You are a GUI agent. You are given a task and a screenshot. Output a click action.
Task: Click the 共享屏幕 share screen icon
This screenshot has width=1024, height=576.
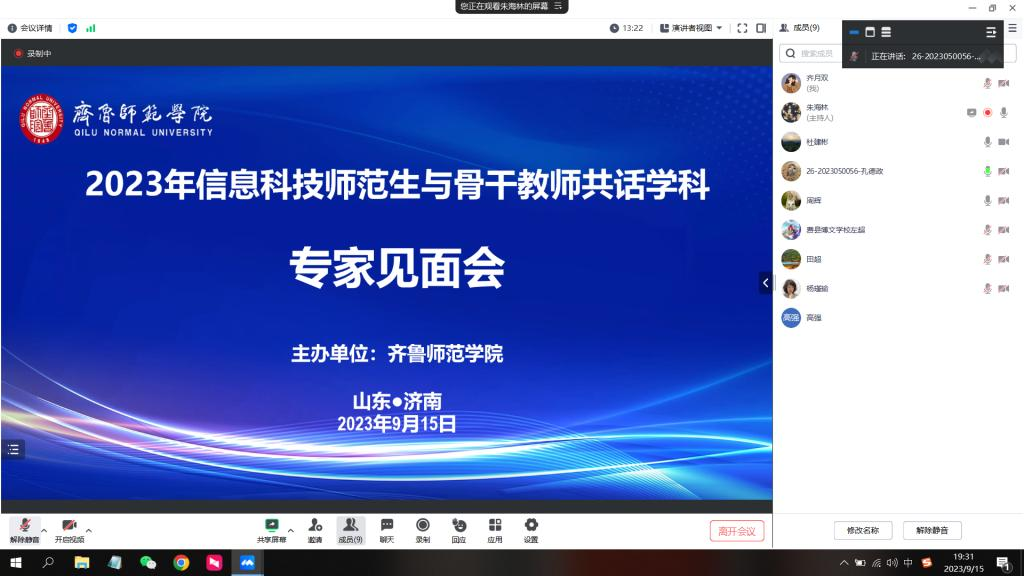pos(271,525)
